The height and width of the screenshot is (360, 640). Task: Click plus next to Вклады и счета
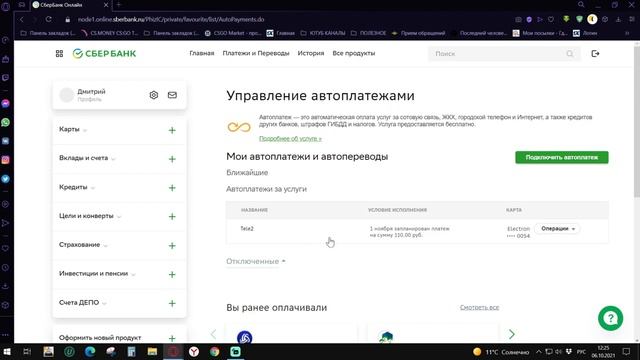tap(172, 159)
